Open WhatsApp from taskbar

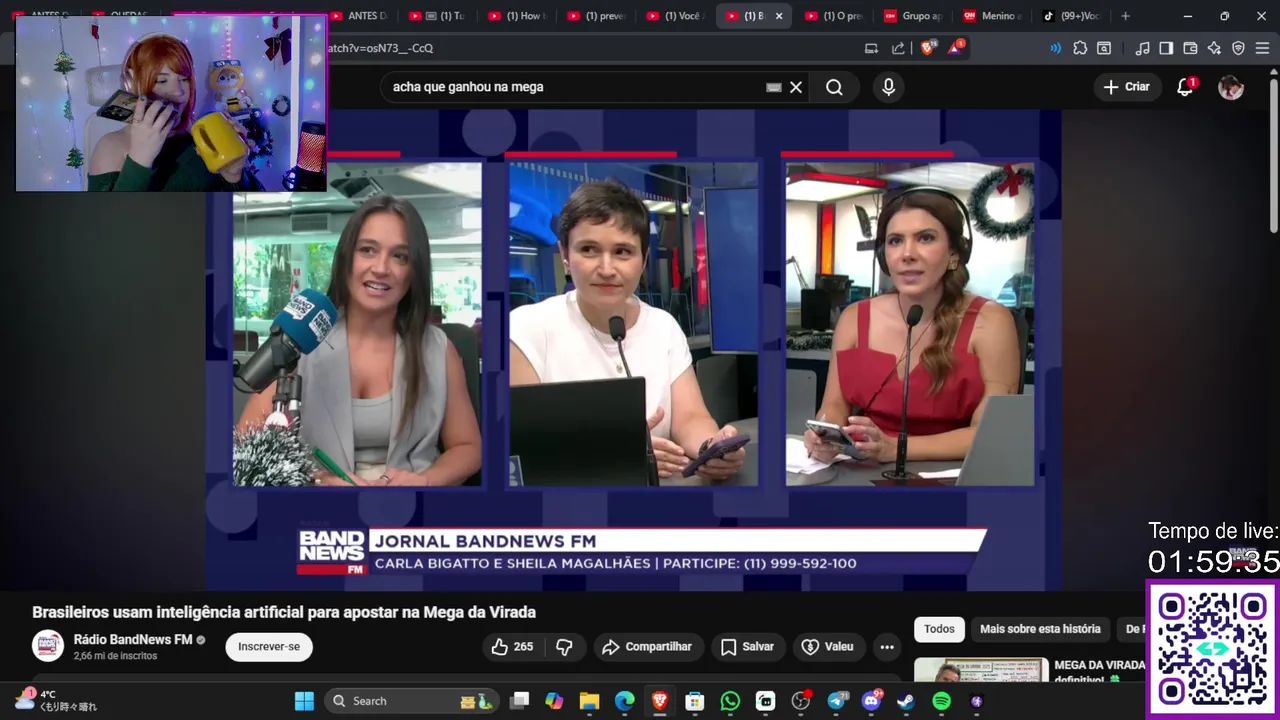tap(730, 701)
